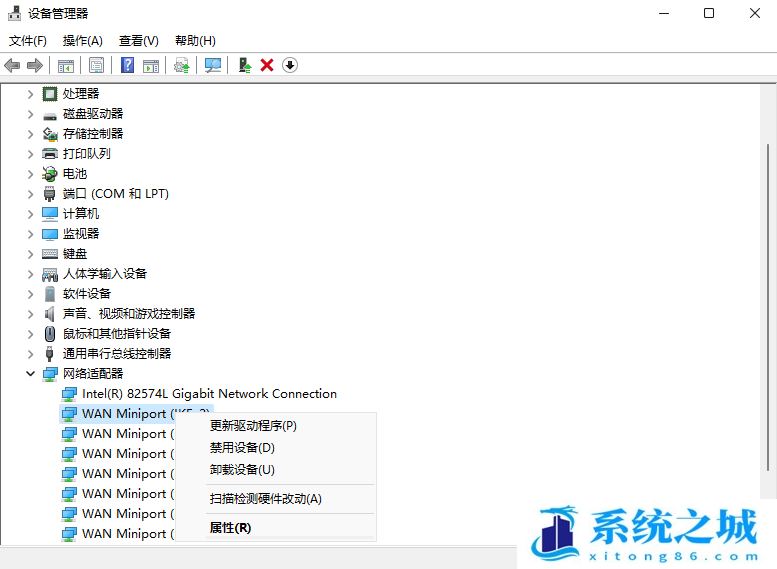Click the vertical scrollbar of device list
This screenshot has width=777, height=569.
click(x=768, y=300)
